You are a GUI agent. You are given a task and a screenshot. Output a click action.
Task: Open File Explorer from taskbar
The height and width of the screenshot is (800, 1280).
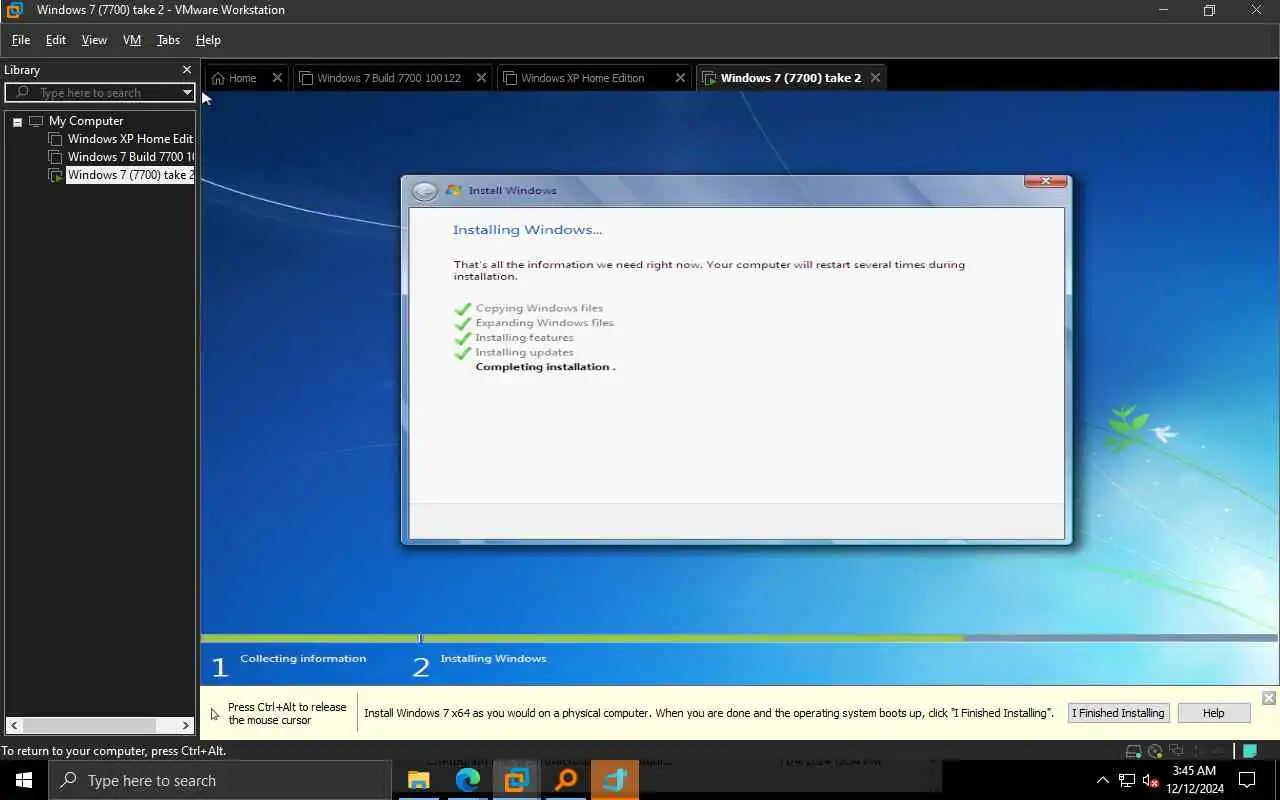click(418, 780)
